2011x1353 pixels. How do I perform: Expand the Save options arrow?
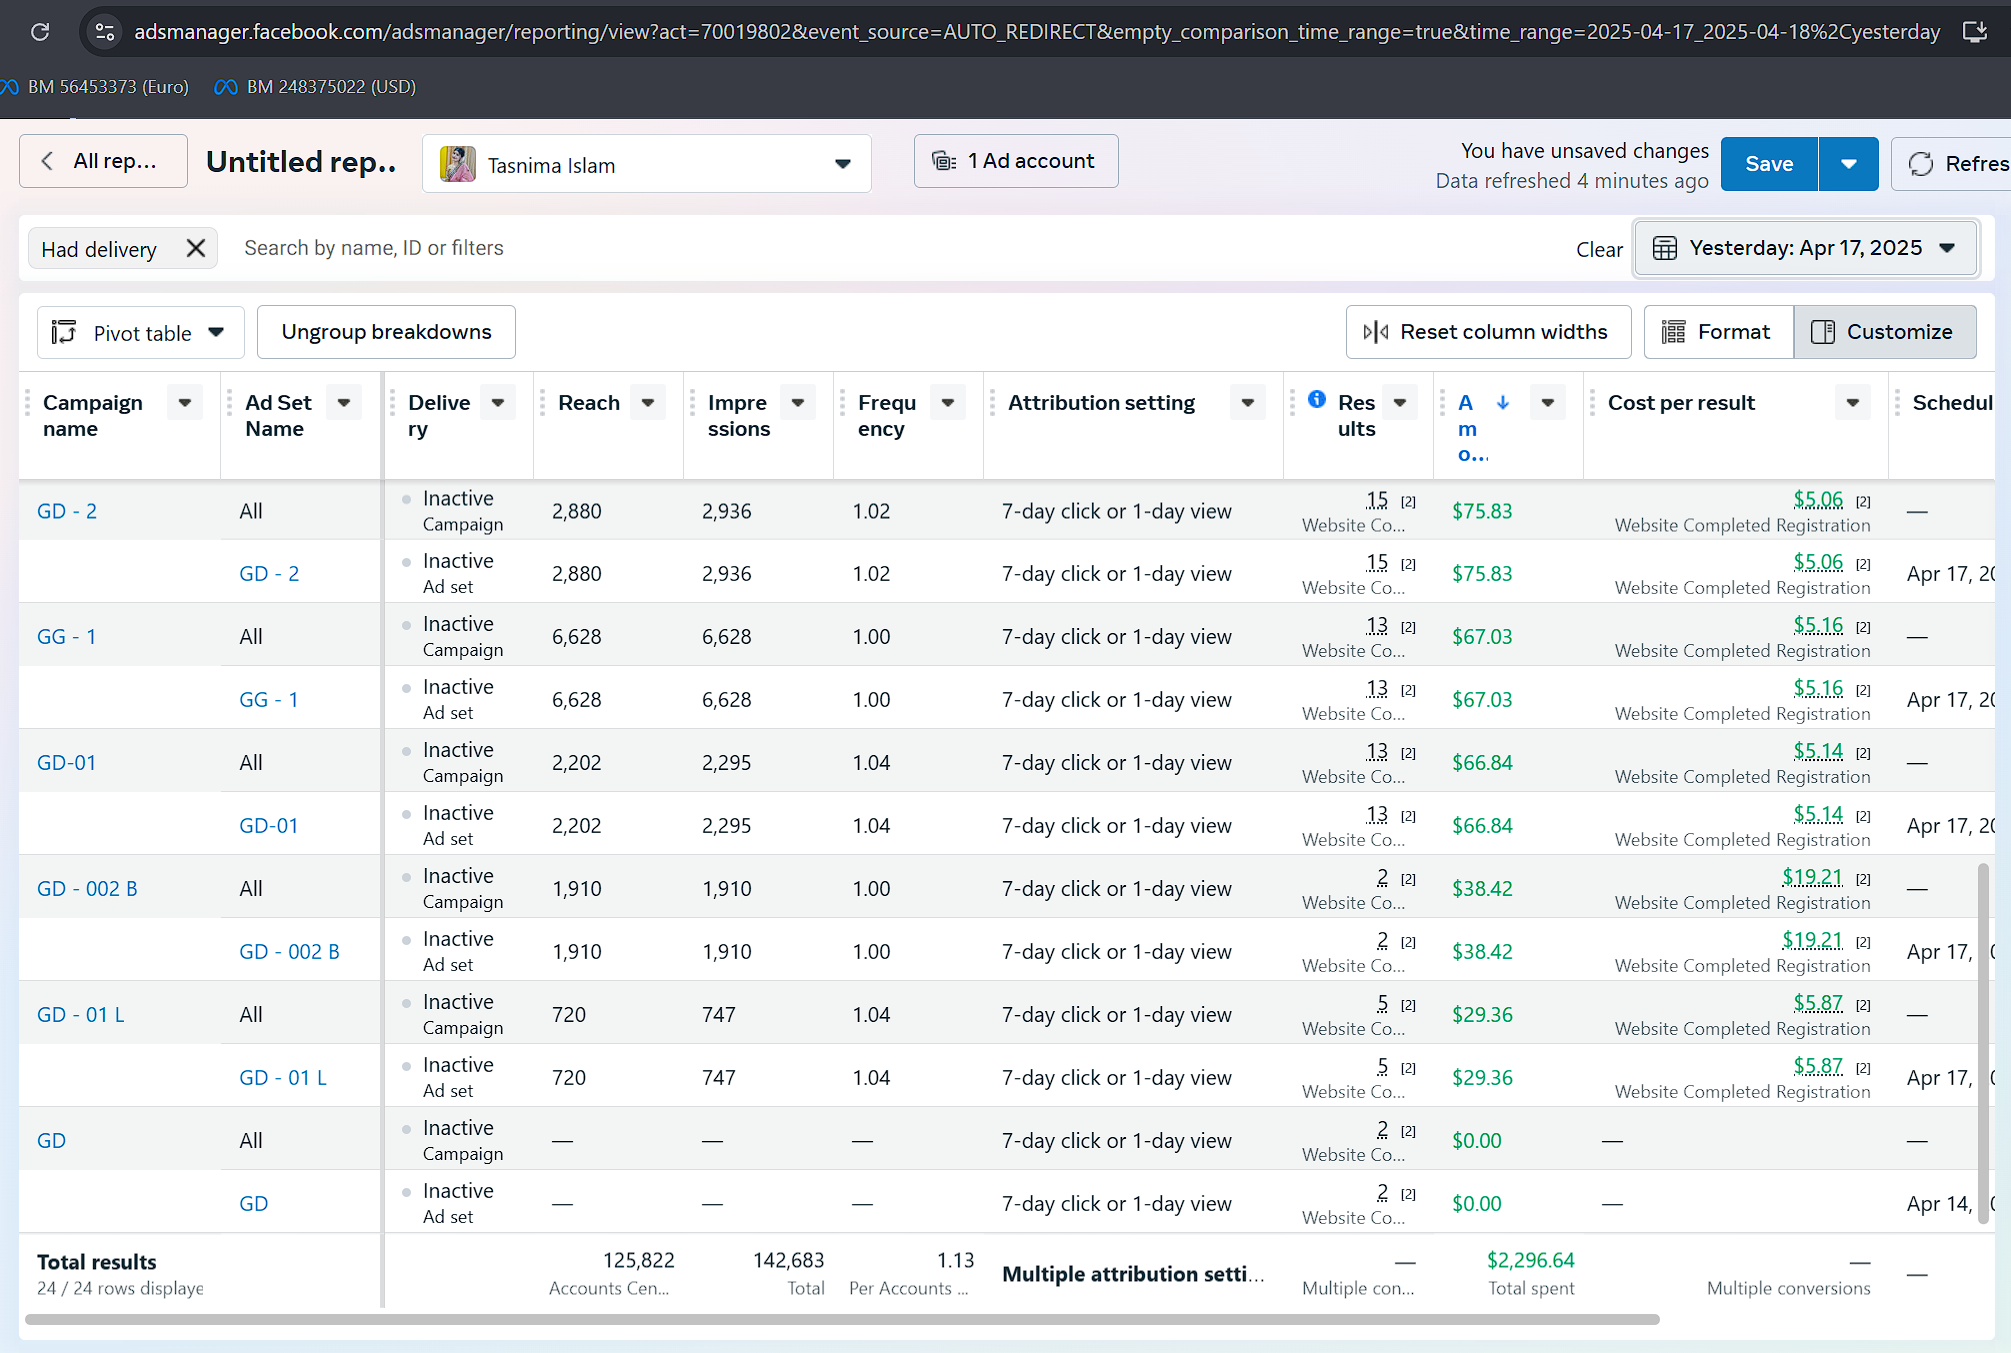(x=1848, y=164)
